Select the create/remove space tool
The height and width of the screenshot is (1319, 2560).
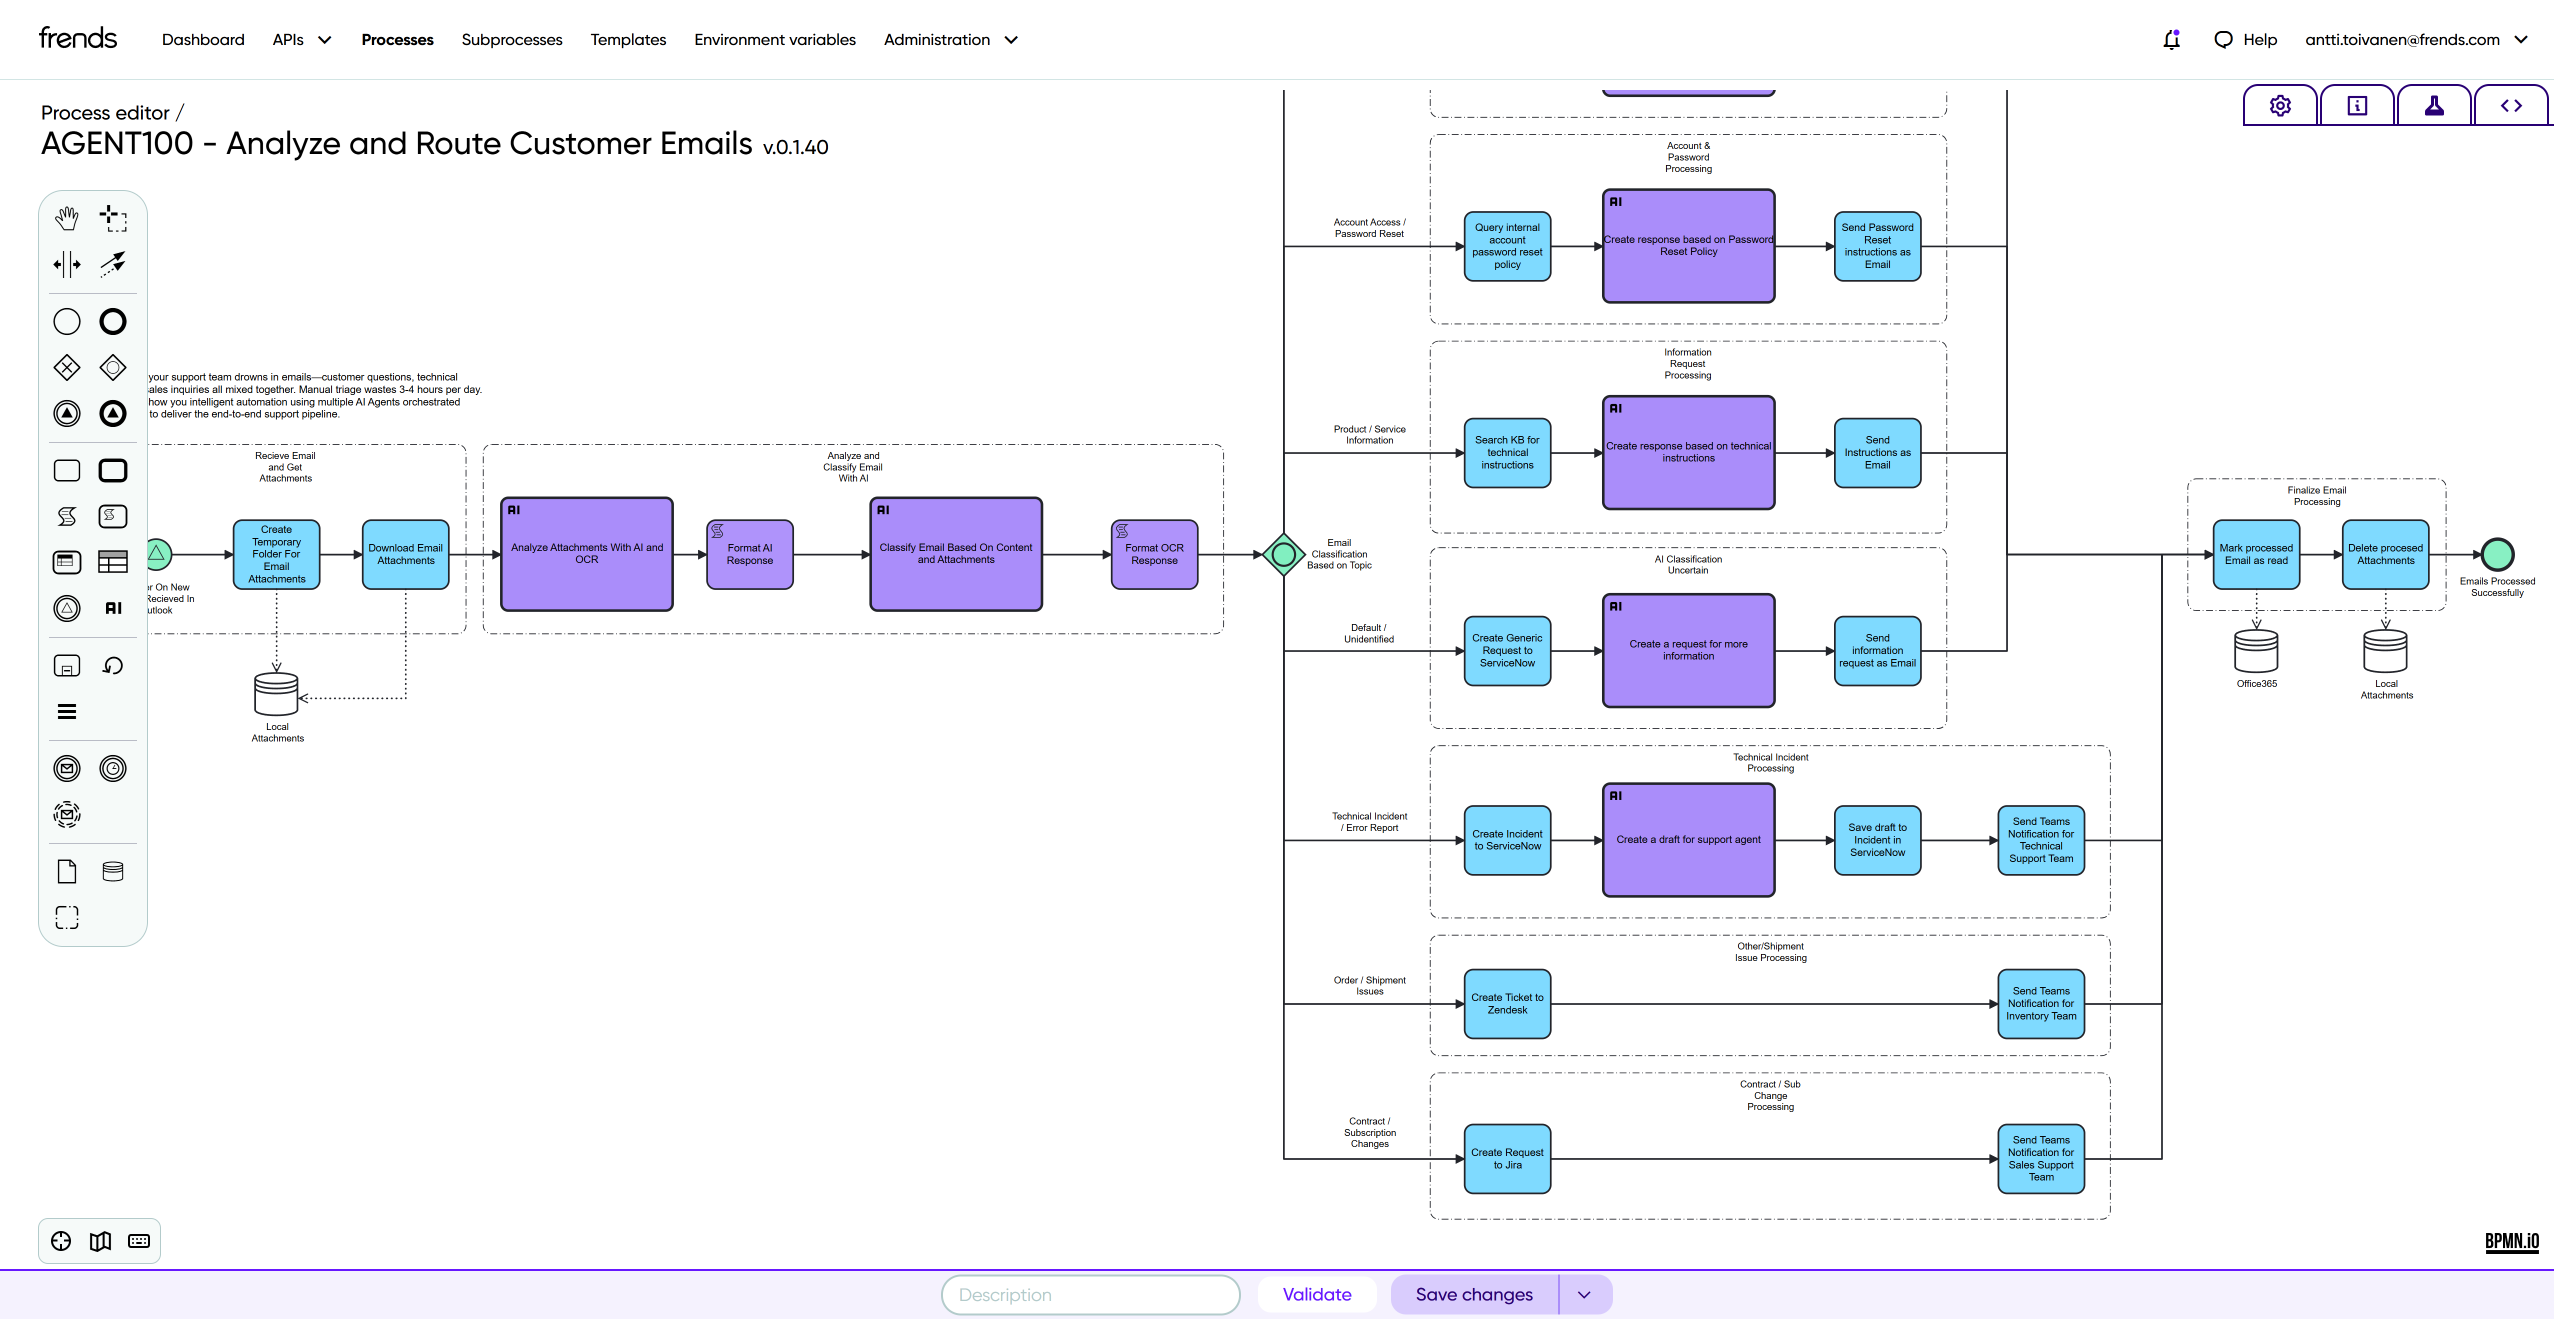tap(67, 264)
